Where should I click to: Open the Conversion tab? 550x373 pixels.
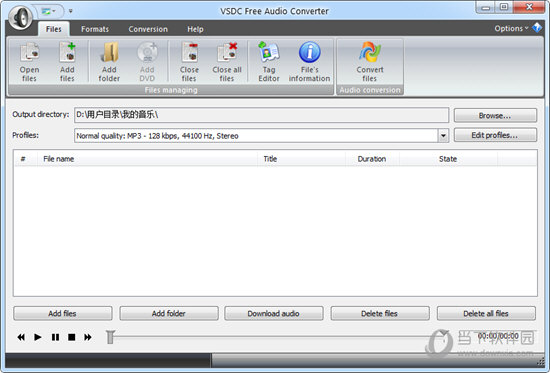tap(148, 29)
